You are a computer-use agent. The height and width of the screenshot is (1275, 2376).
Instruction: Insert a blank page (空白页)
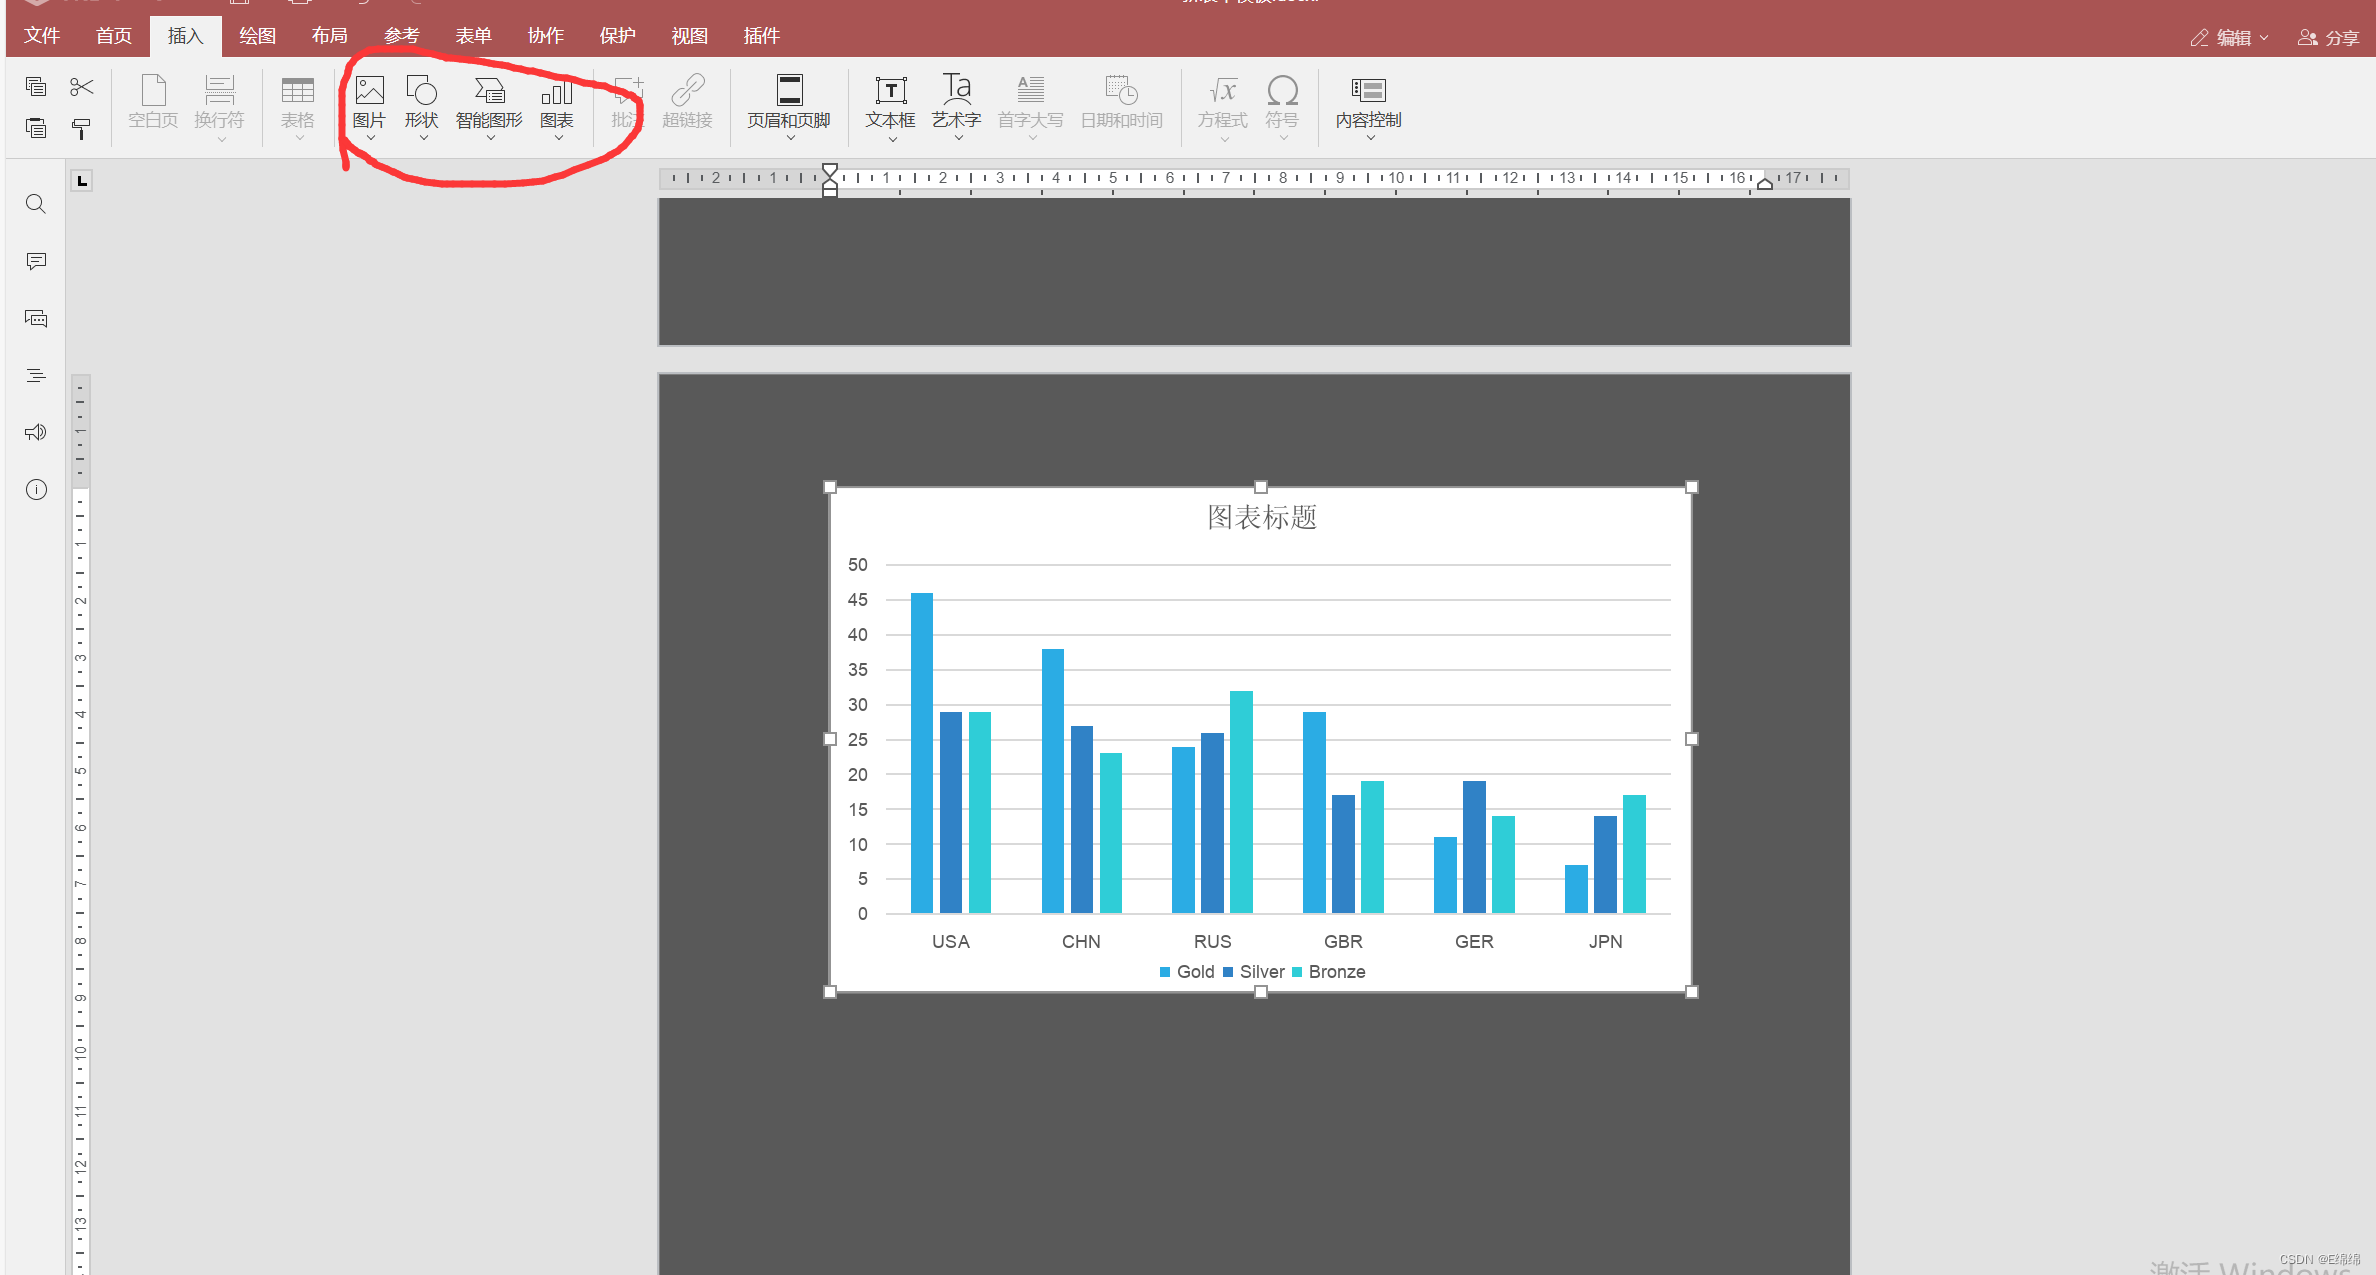pyautogui.click(x=153, y=102)
